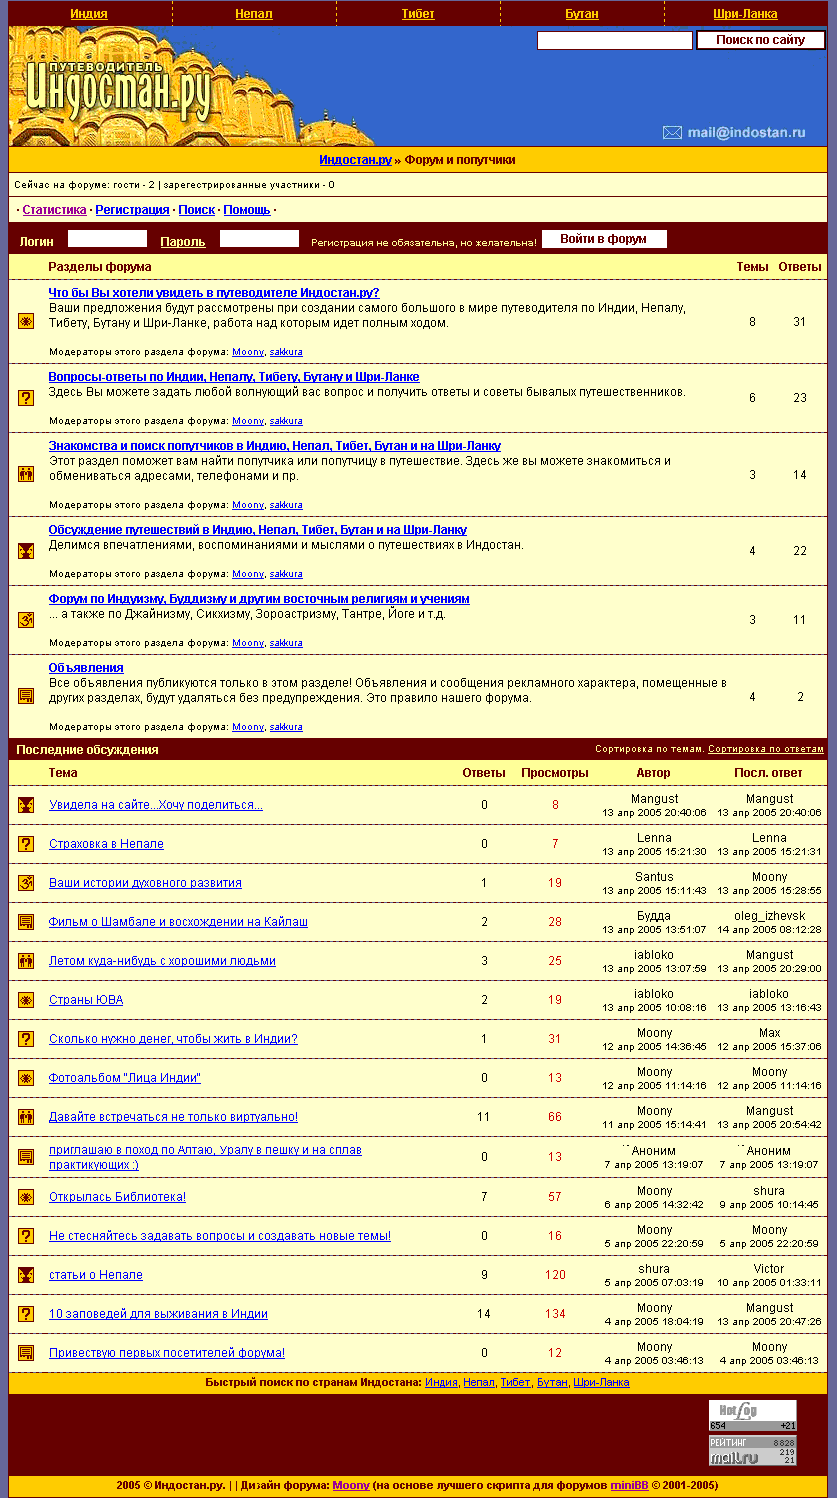
Task: Click the mail.ru rating badge
Action: (753, 1451)
